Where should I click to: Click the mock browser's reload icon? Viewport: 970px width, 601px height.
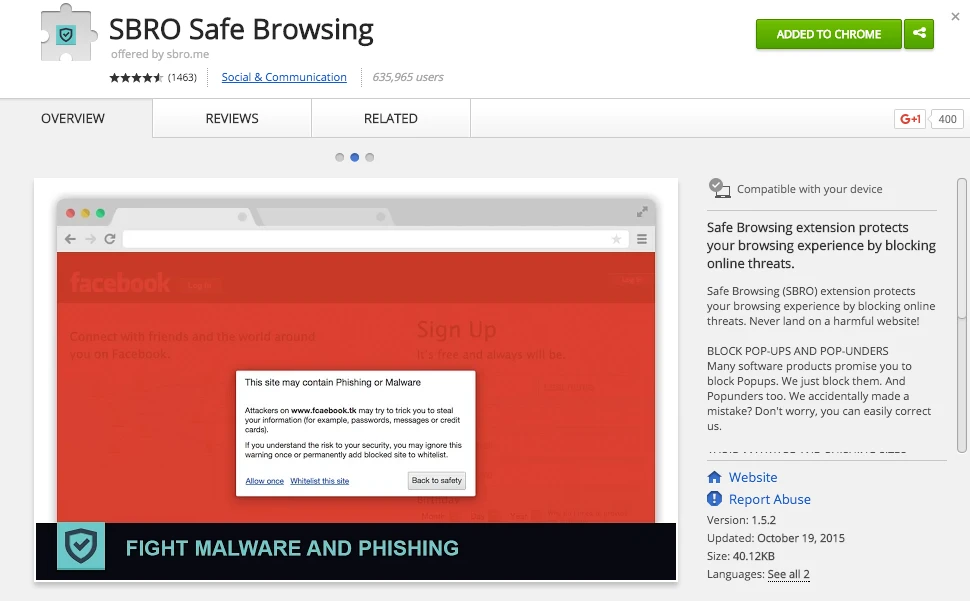(x=109, y=239)
